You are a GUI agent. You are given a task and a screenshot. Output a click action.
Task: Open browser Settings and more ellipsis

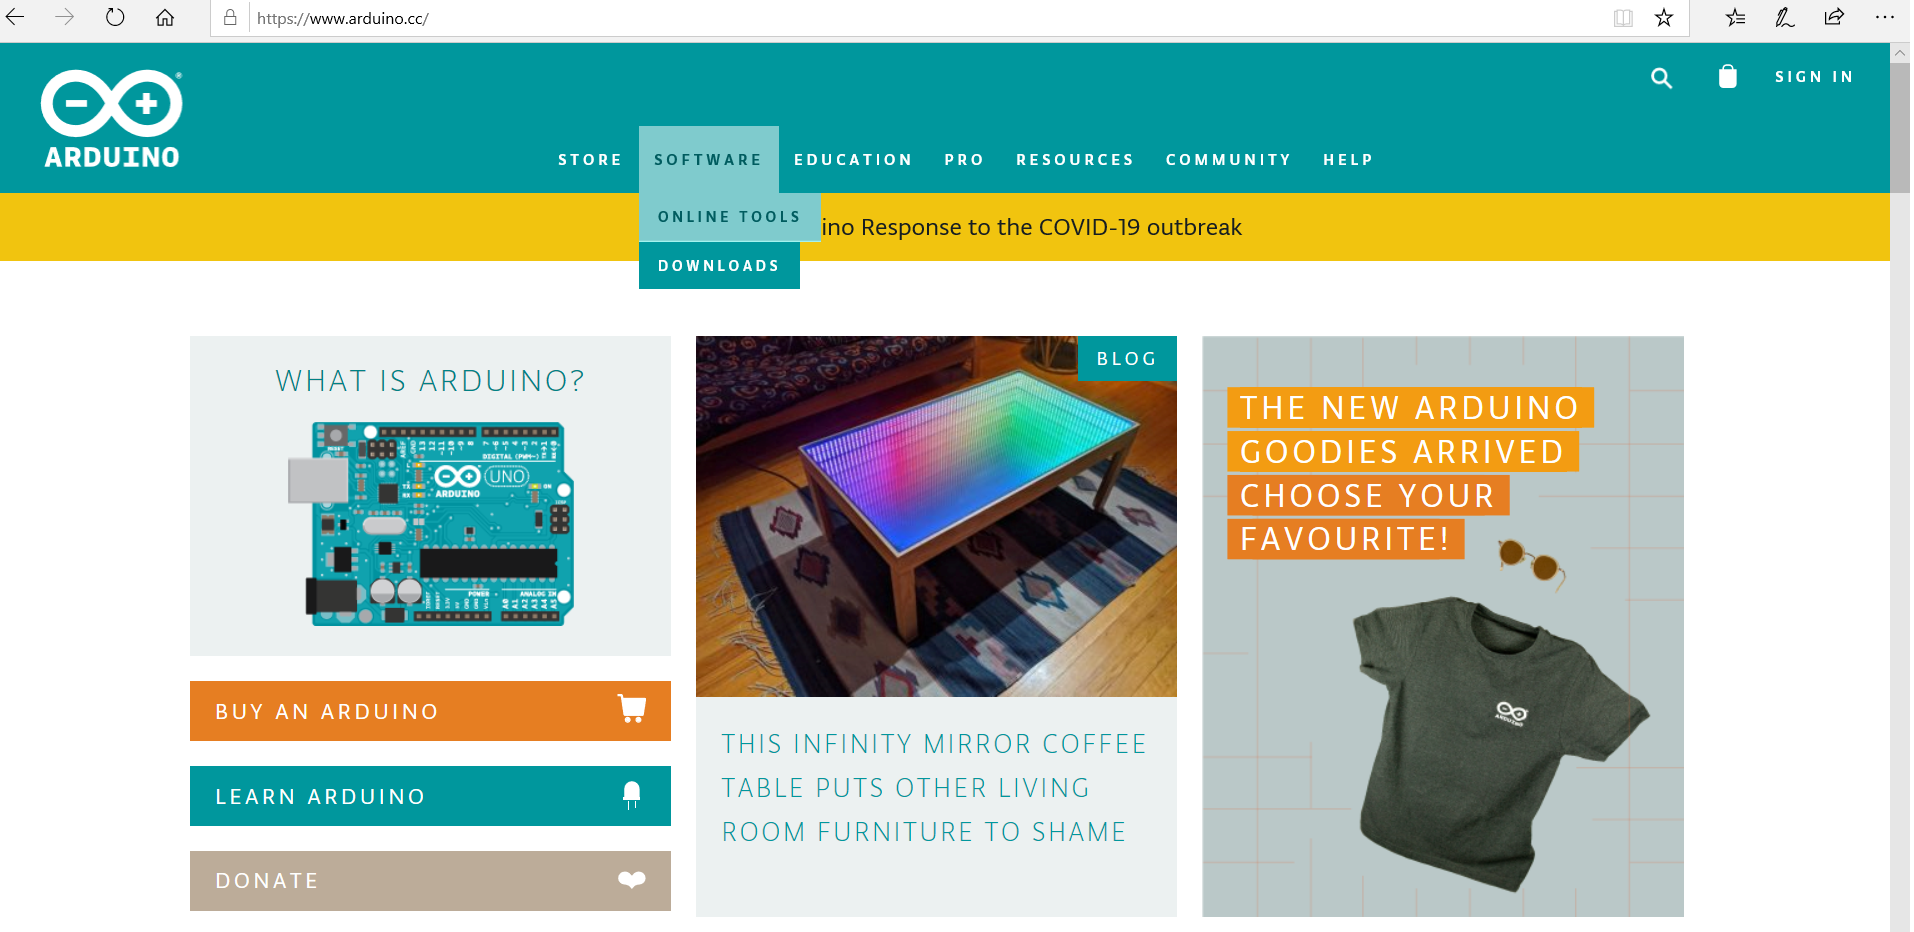(1885, 17)
